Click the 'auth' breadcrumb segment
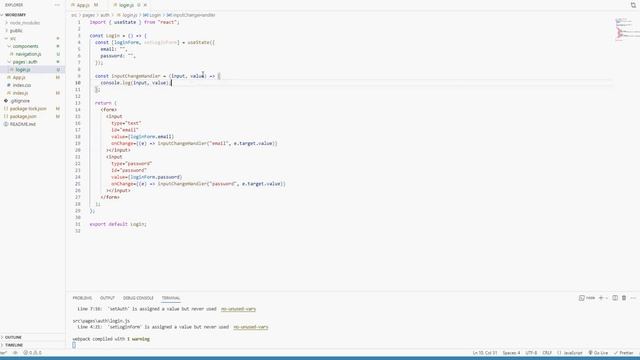This screenshot has height=360, width=640. pos(105,15)
